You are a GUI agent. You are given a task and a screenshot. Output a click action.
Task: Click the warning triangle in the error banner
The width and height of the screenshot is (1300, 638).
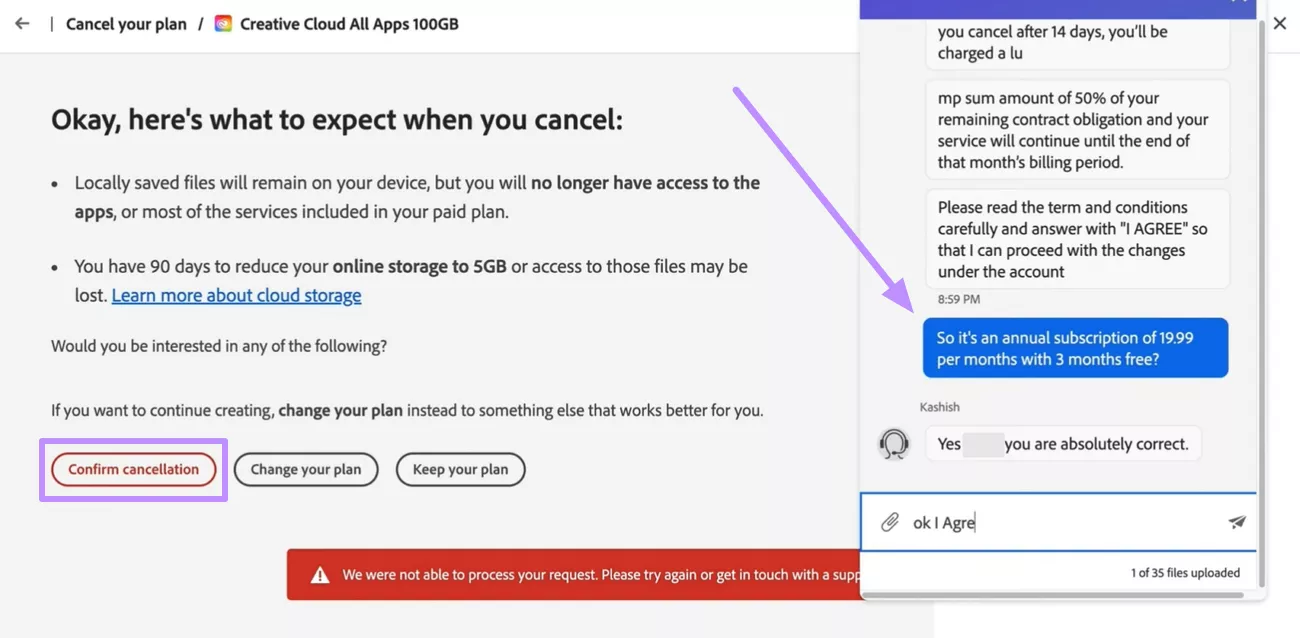coord(320,574)
